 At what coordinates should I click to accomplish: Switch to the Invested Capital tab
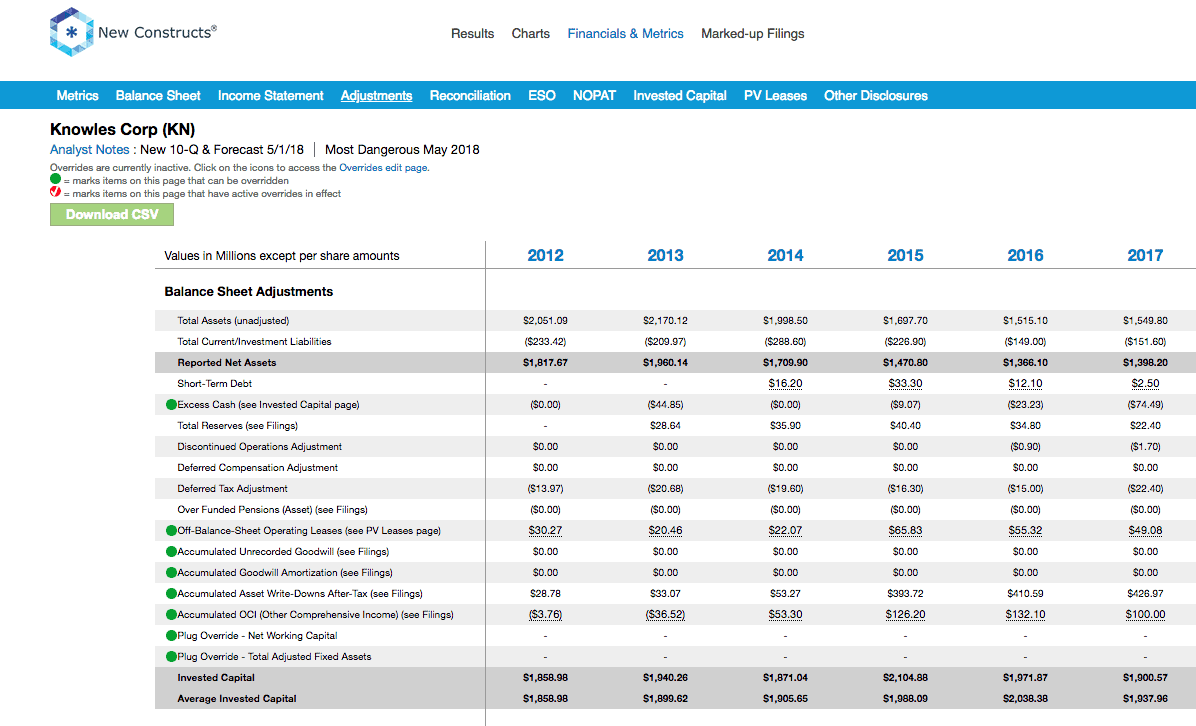pyautogui.click(x=680, y=95)
